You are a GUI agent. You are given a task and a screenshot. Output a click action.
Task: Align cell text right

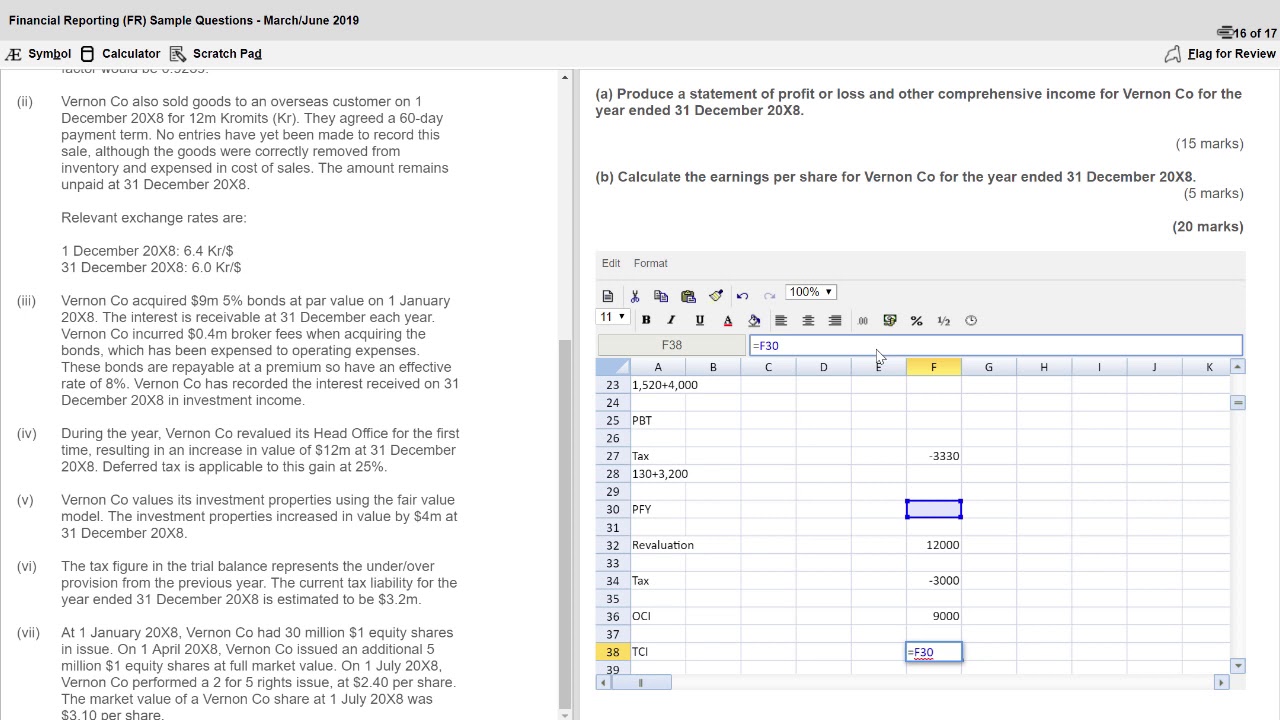835,321
